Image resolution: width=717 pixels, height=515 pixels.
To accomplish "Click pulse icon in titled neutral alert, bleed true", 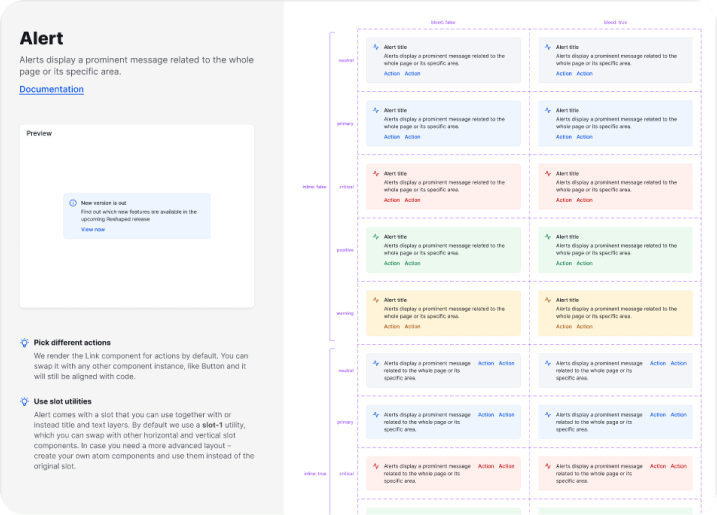I will pyautogui.click(x=548, y=47).
